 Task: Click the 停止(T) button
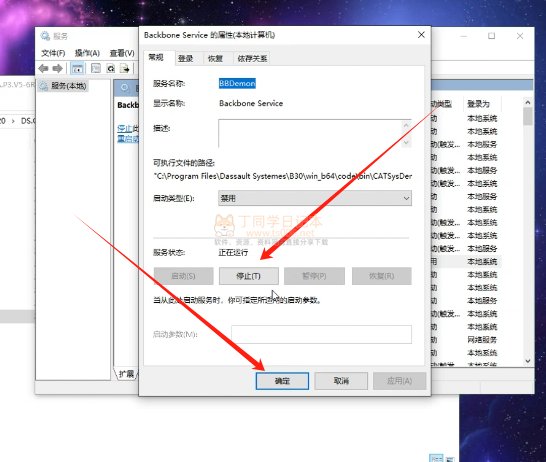(x=249, y=276)
